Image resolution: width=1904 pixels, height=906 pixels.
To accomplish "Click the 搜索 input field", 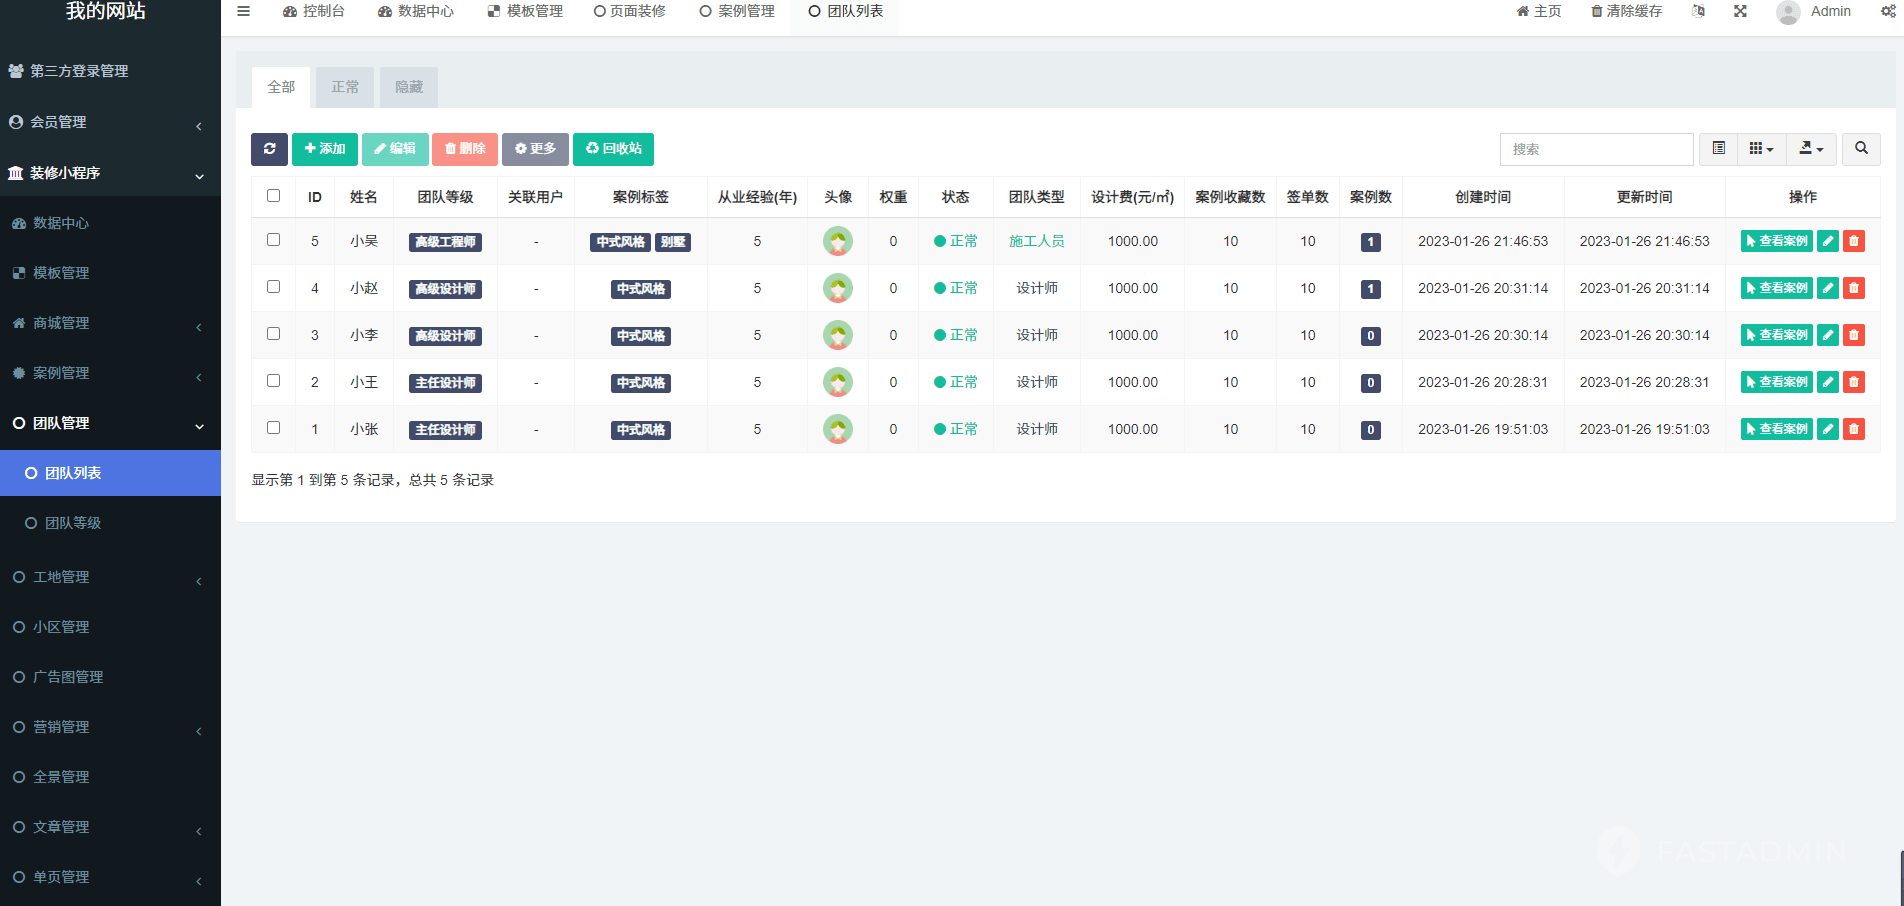I will pos(1596,149).
